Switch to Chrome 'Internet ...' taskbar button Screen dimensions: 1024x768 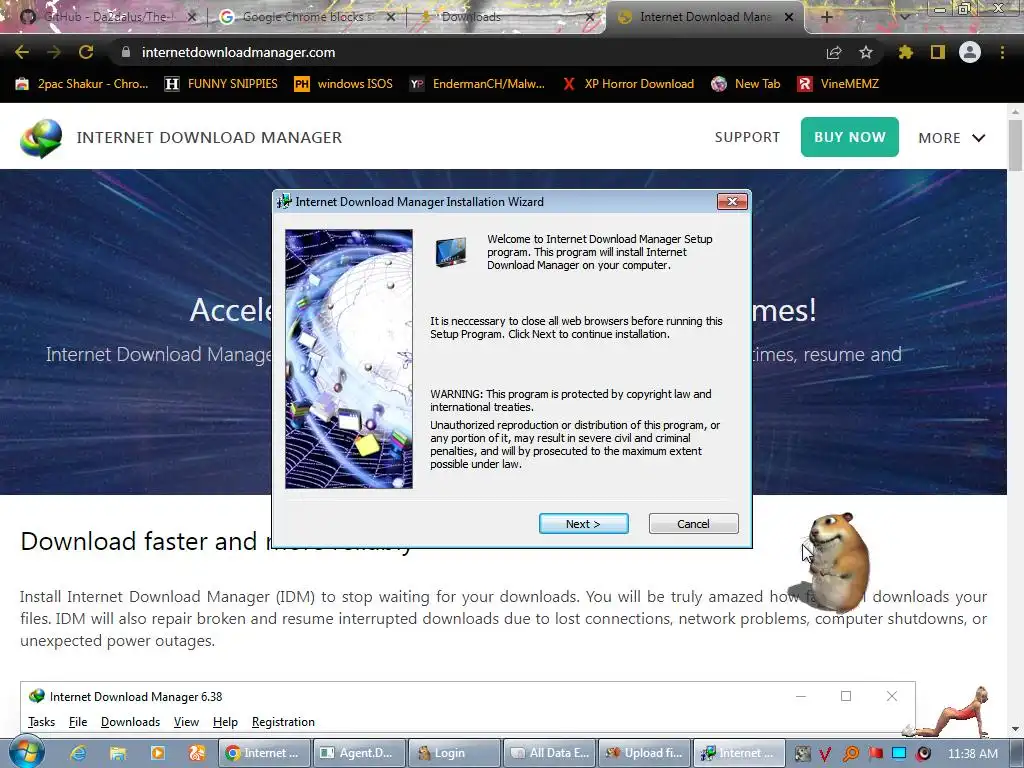263,753
